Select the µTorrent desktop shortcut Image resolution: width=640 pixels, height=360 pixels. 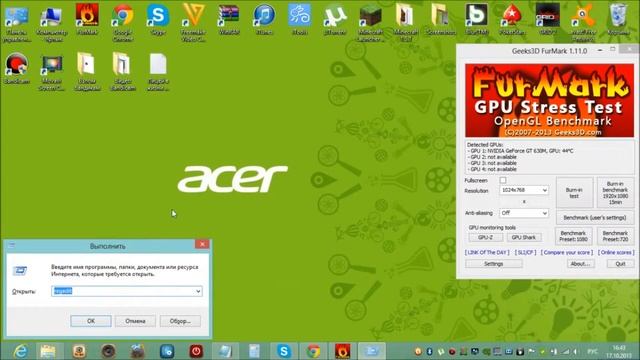pyautogui.click(x=335, y=19)
